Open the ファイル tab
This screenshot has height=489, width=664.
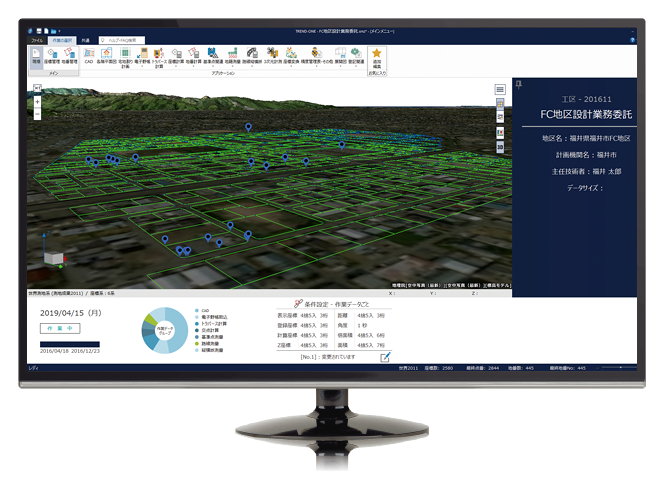37,40
